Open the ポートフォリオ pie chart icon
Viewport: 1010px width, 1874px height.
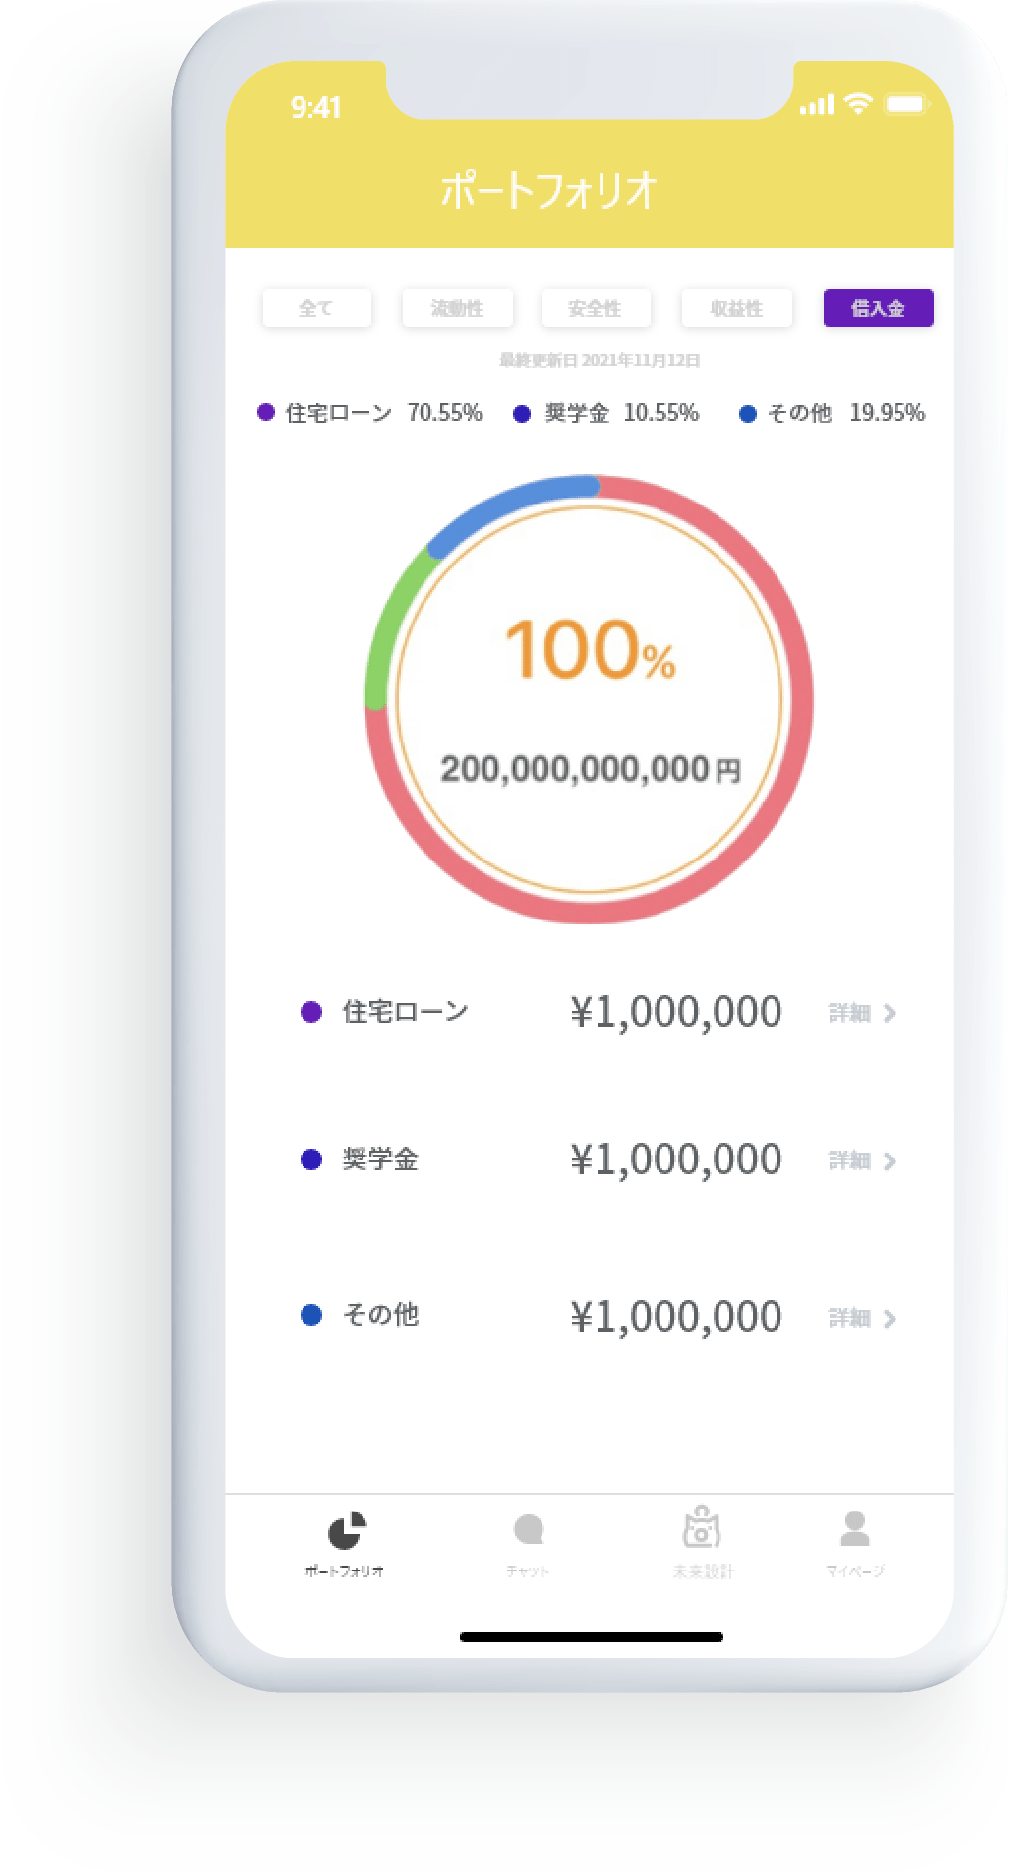[x=346, y=1532]
